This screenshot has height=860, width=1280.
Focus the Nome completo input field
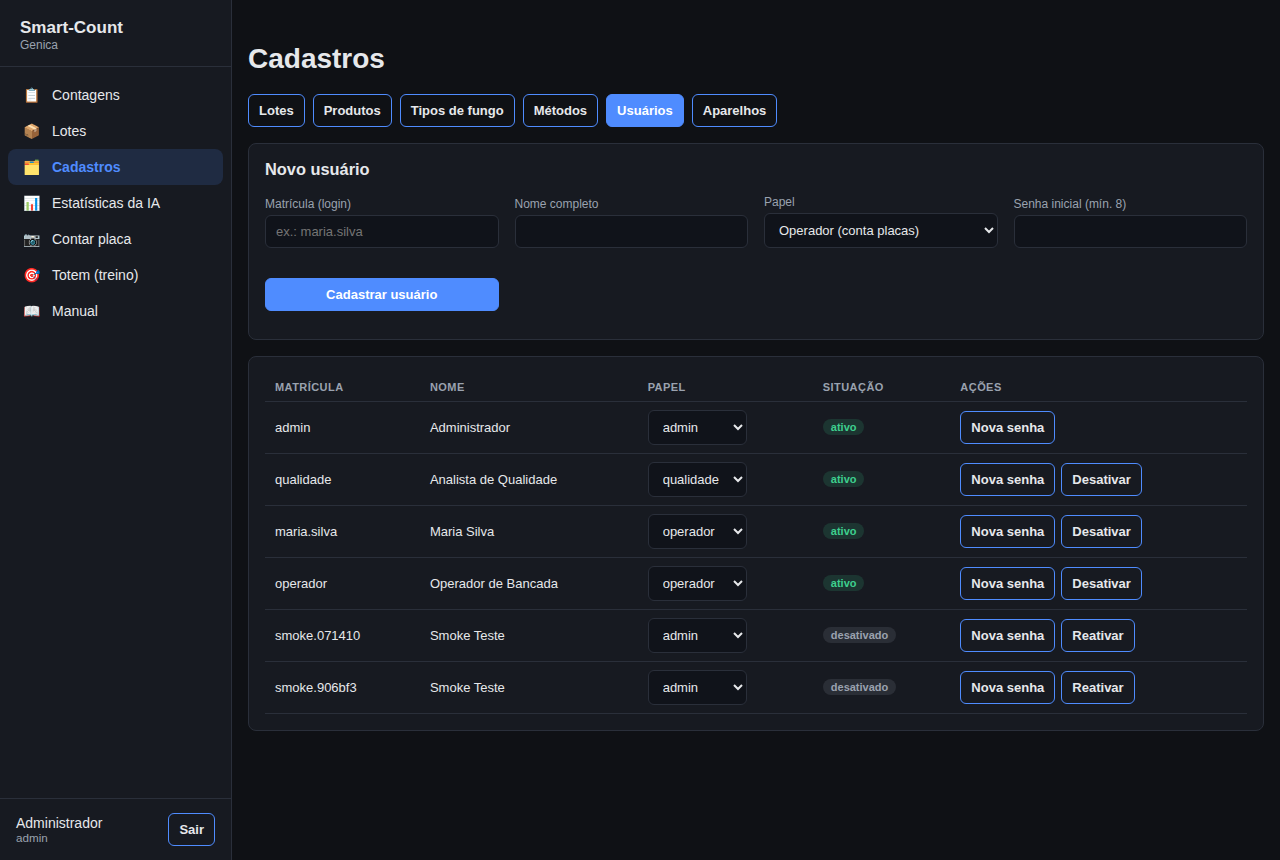pyautogui.click(x=631, y=231)
